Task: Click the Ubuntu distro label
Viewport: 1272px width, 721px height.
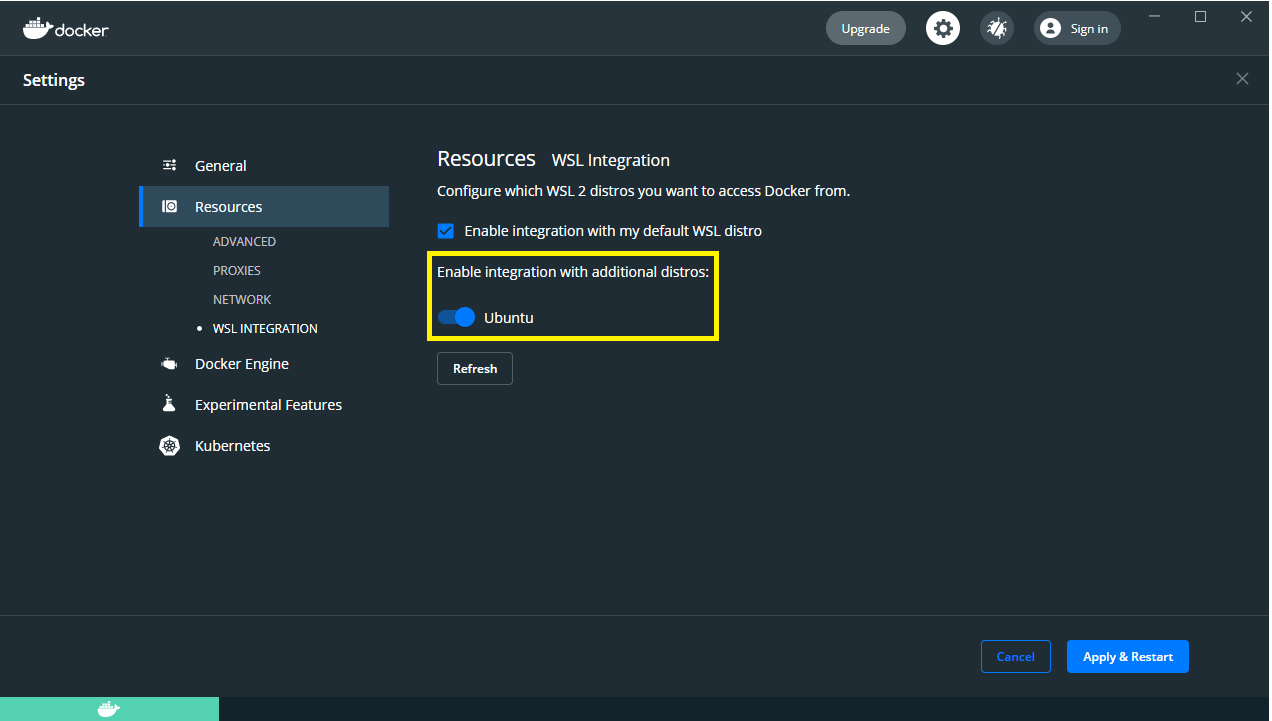Action: (509, 318)
